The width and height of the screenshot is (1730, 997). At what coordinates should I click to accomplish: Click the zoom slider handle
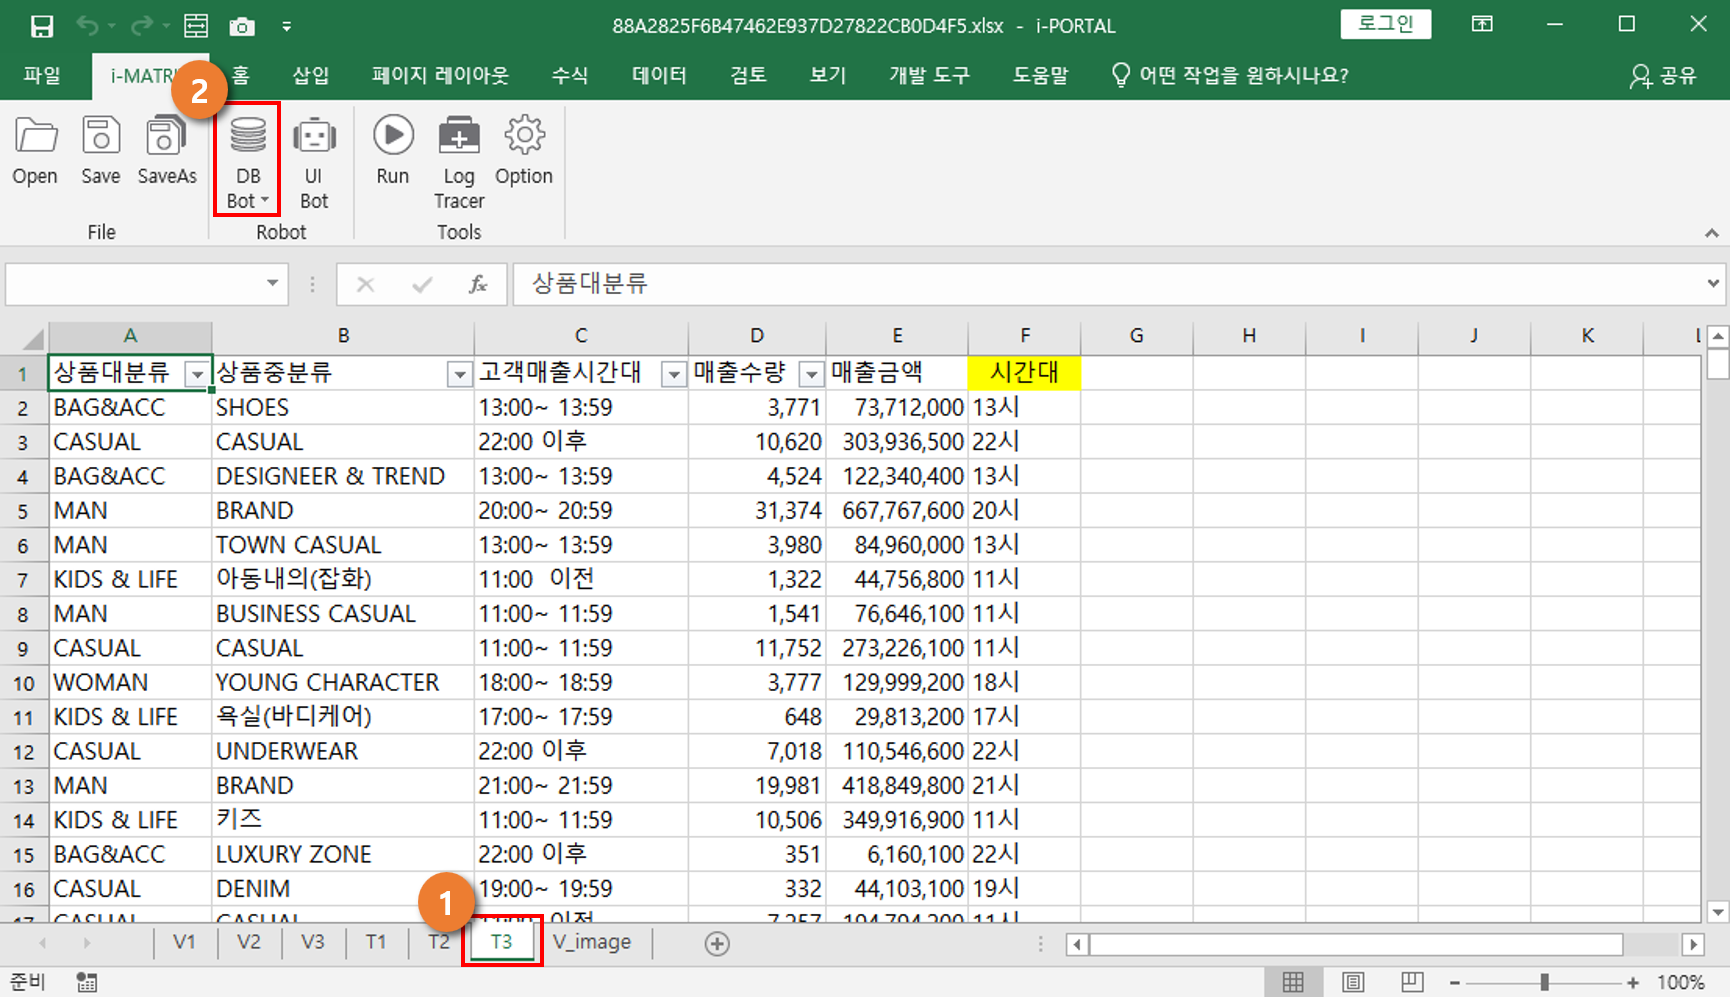[x=1544, y=982]
